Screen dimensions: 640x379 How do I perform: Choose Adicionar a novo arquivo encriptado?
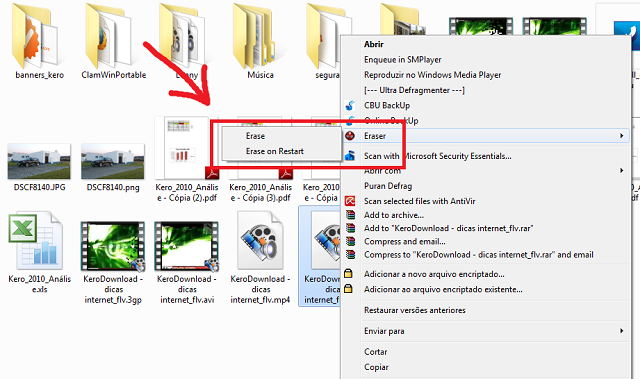434,274
